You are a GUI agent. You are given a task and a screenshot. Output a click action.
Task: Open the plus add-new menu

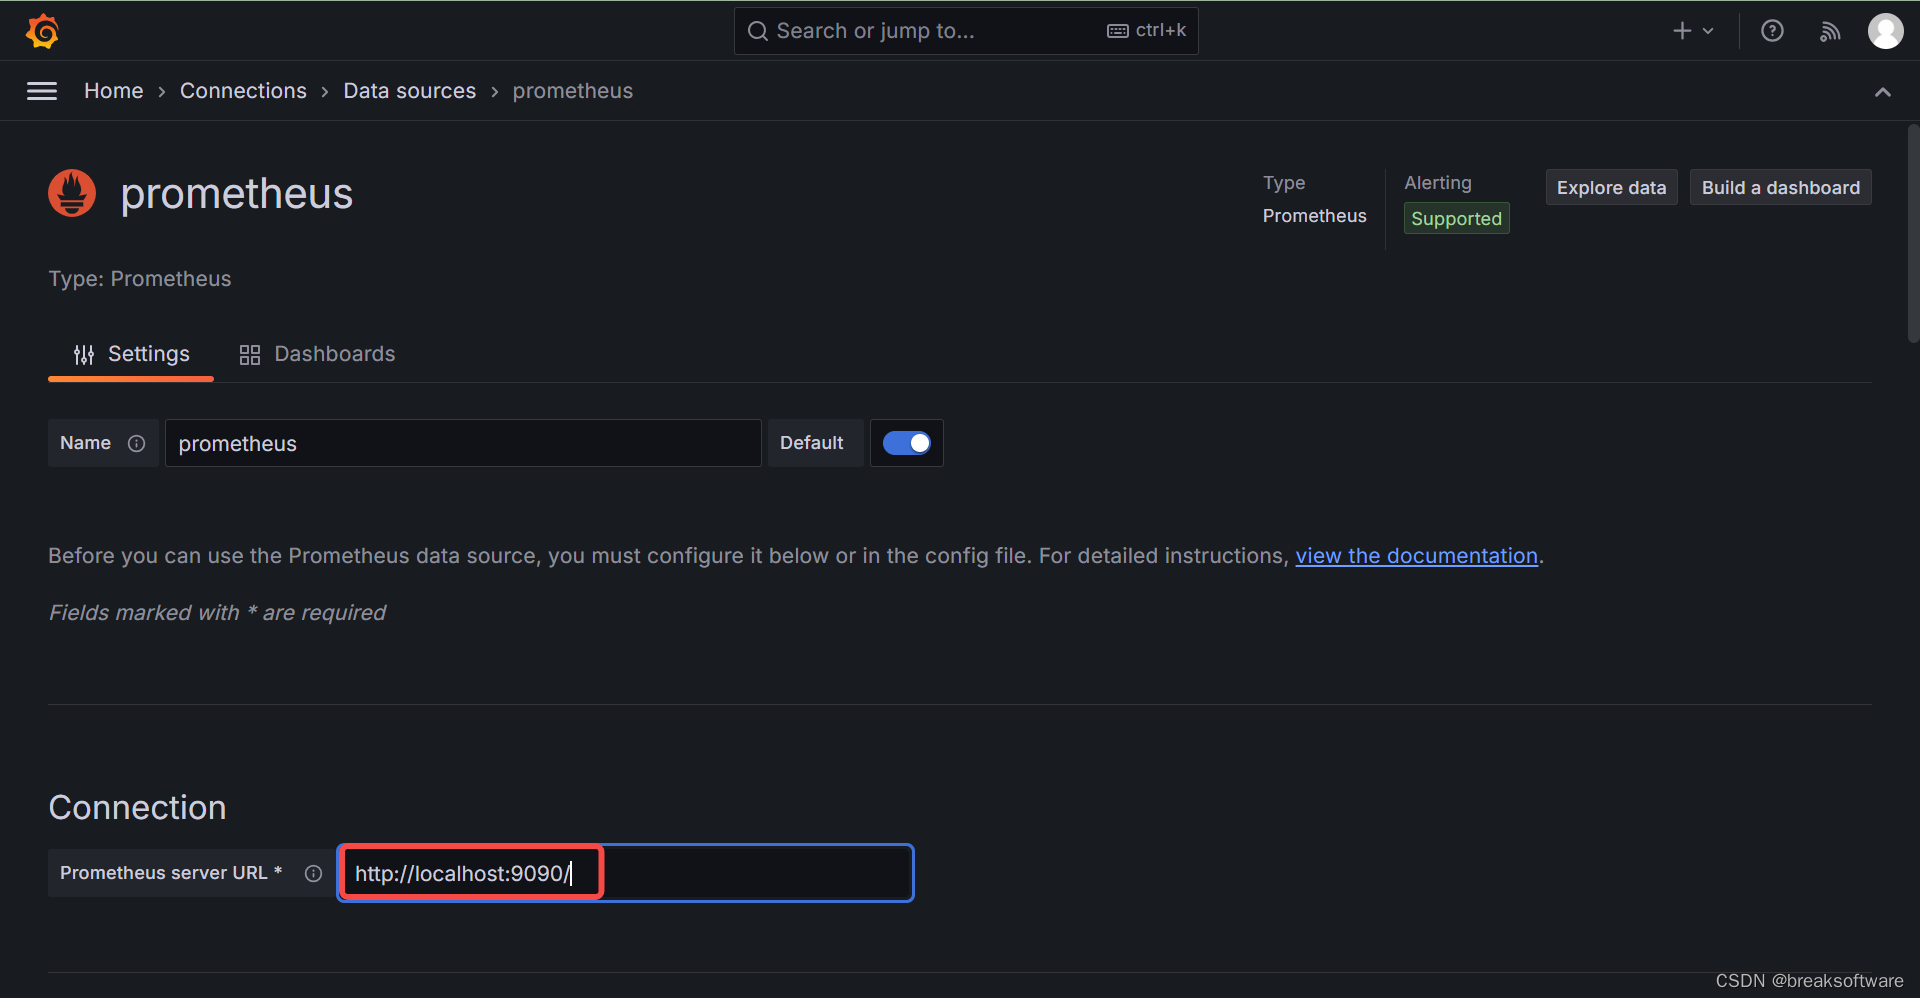tap(1693, 31)
